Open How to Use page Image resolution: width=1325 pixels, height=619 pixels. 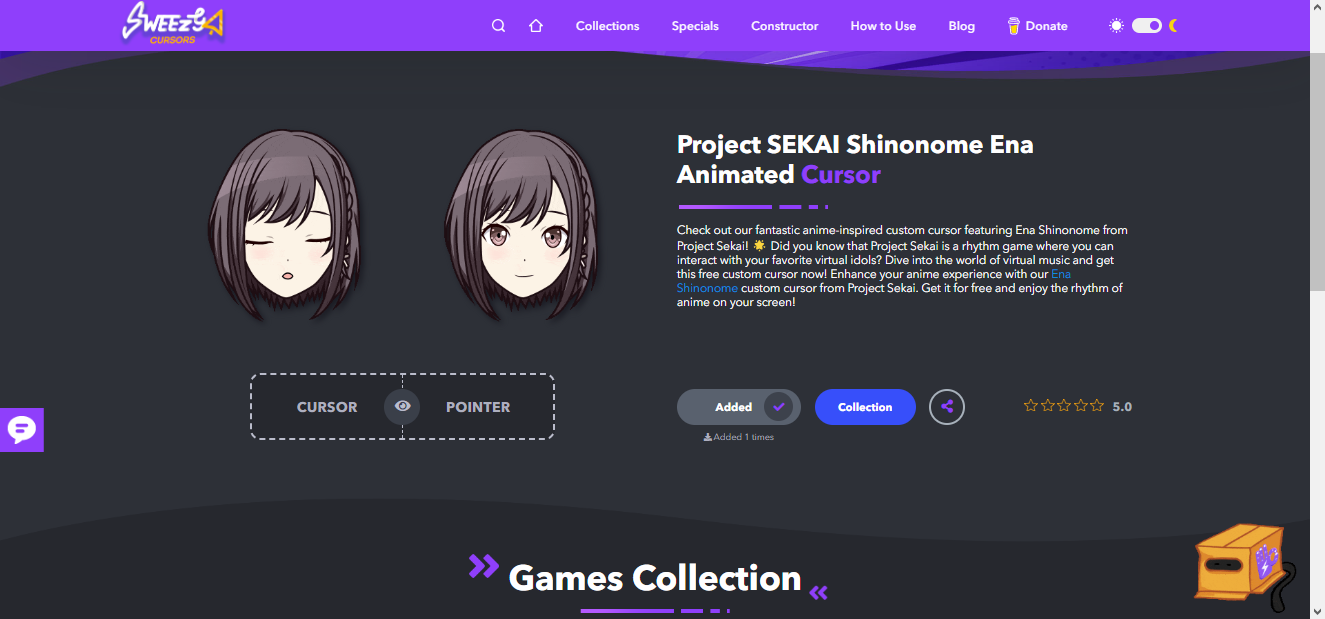(883, 26)
